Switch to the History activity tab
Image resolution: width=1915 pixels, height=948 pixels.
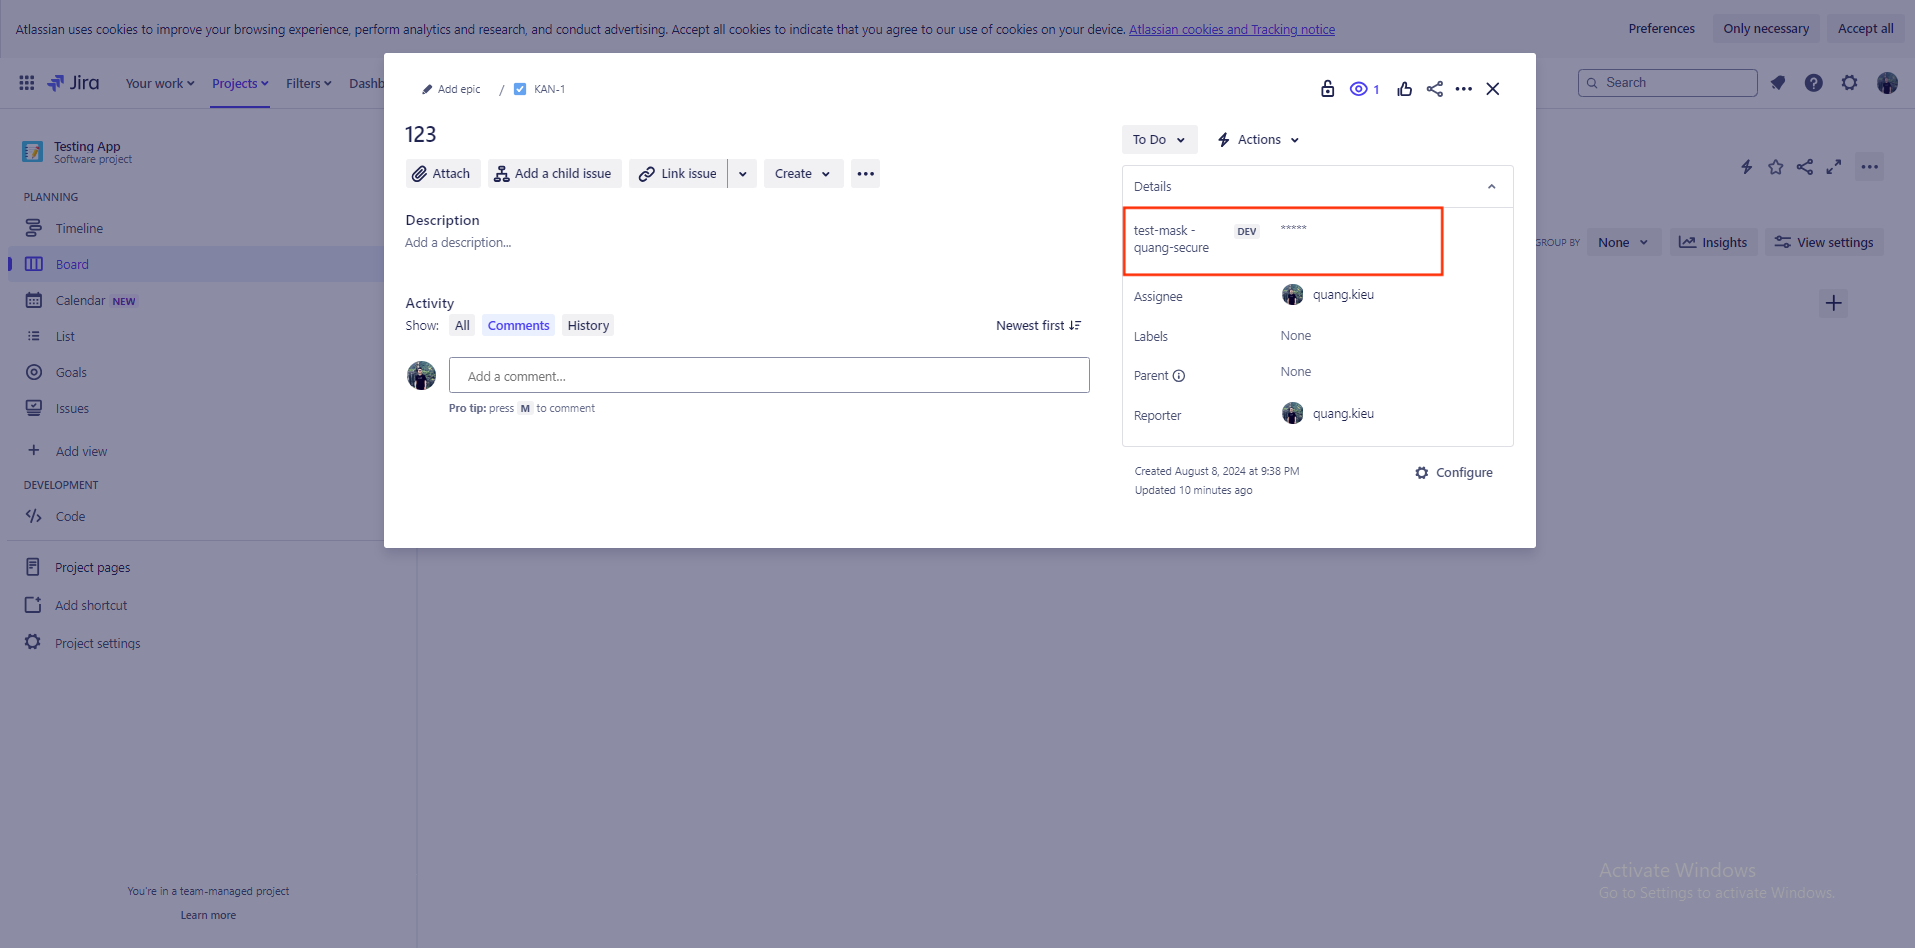(x=588, y=326)
